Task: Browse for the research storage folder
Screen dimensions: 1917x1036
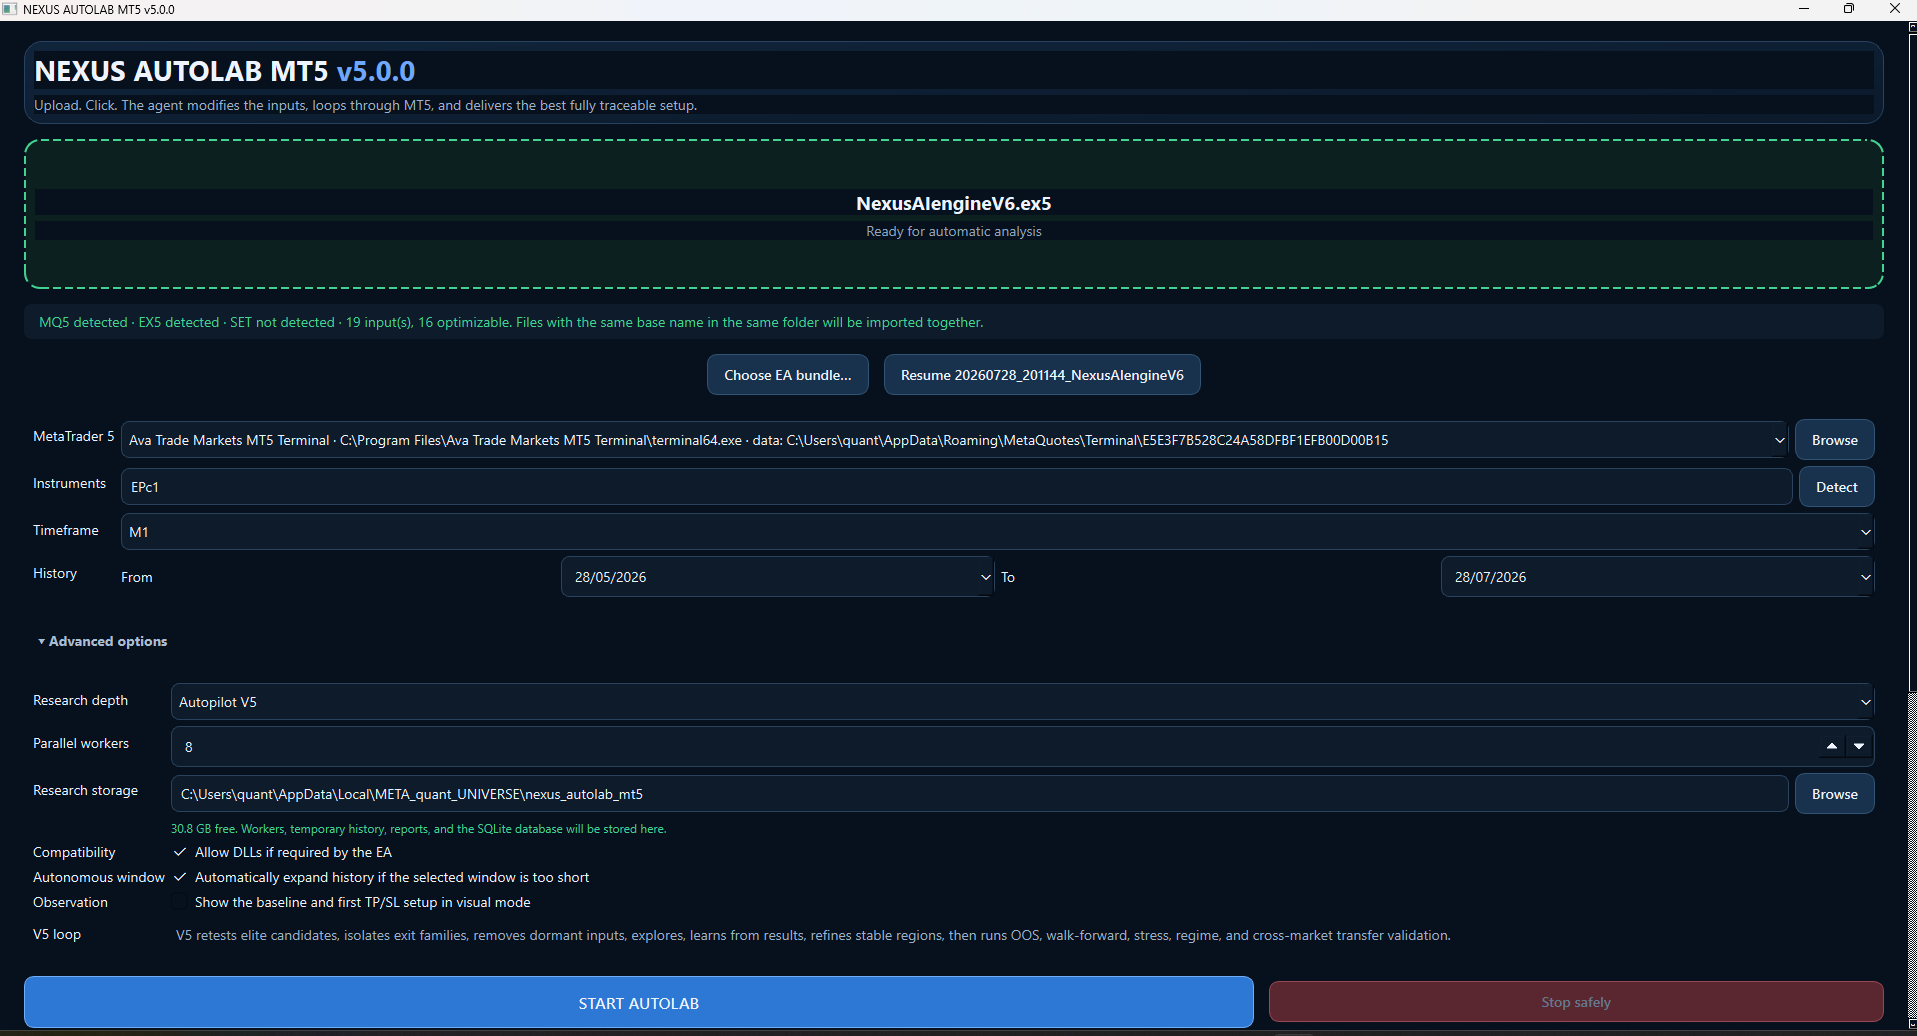Action: [1835, 794]
